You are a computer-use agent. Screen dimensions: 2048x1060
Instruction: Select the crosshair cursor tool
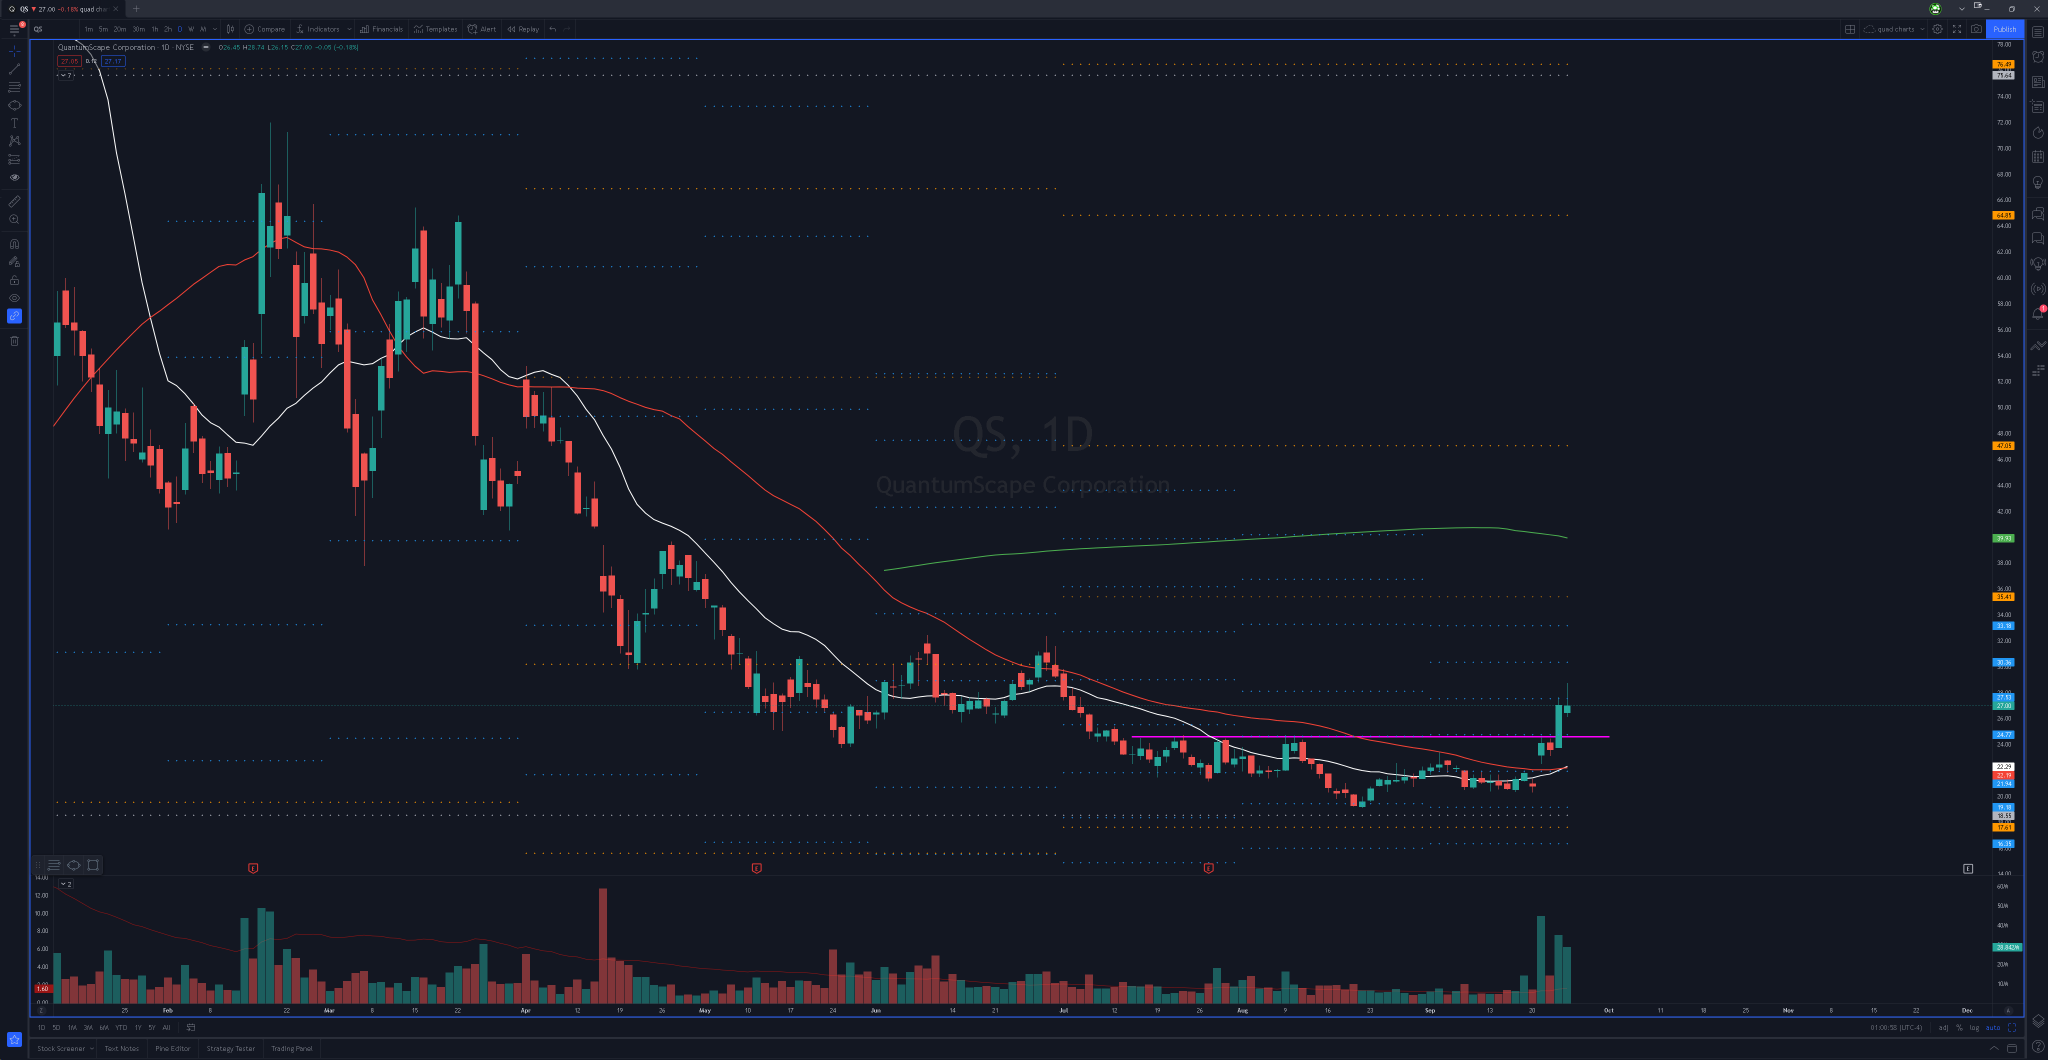point(14,50)
